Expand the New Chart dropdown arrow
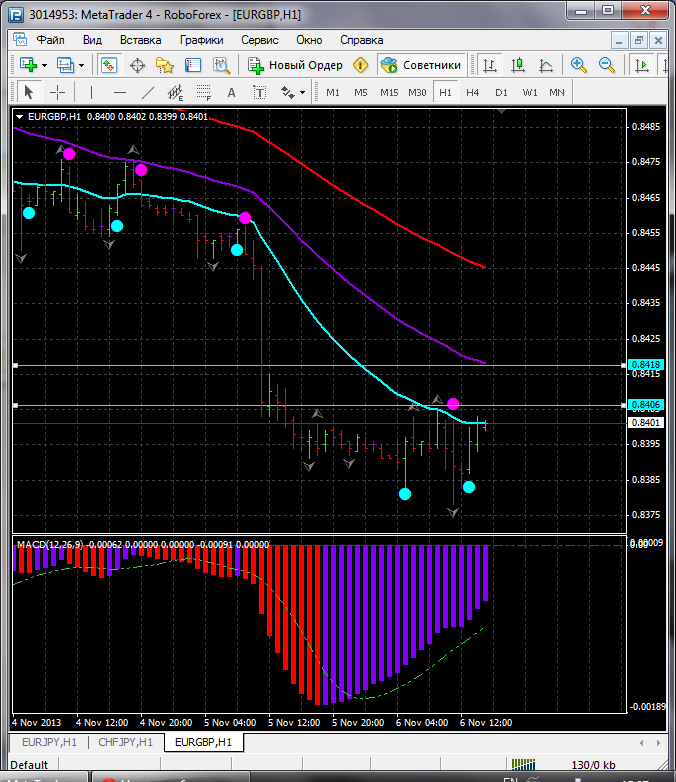 pos(44,65)
